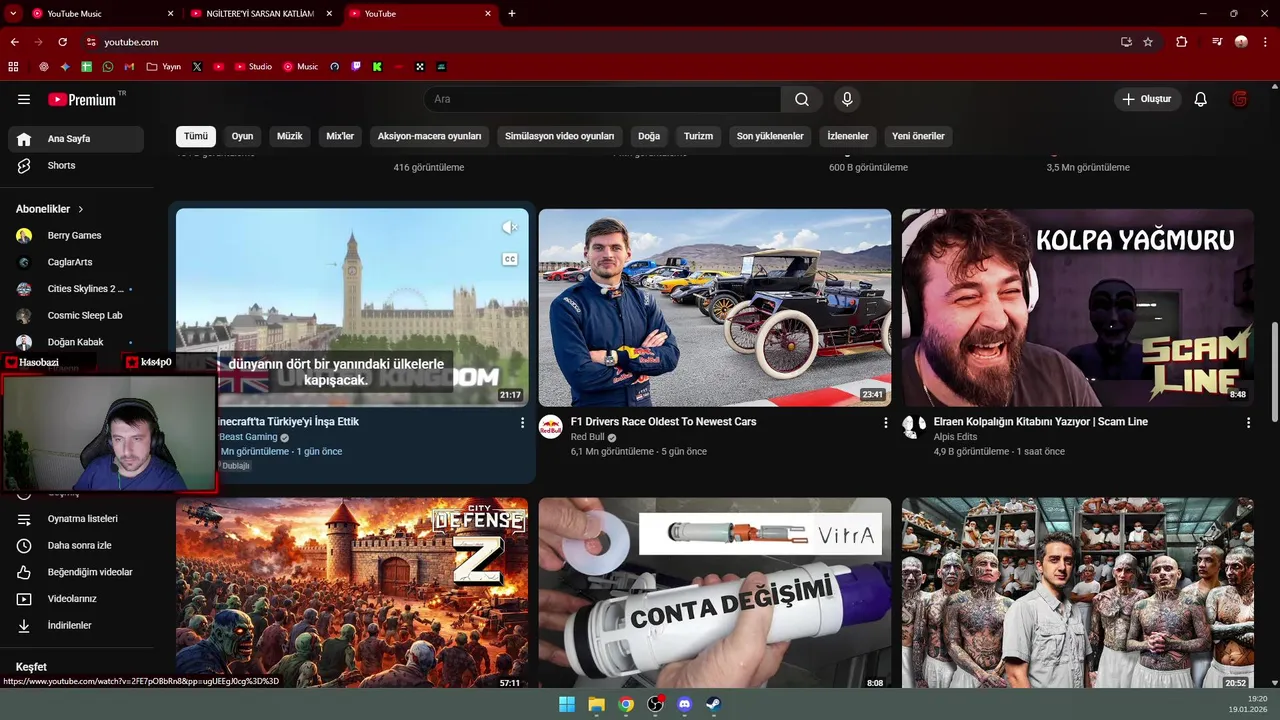Open F1 Drivers Race video thumbnail
The height and width of the screenshot is (720, 1280).
click(x=715, y=308)
